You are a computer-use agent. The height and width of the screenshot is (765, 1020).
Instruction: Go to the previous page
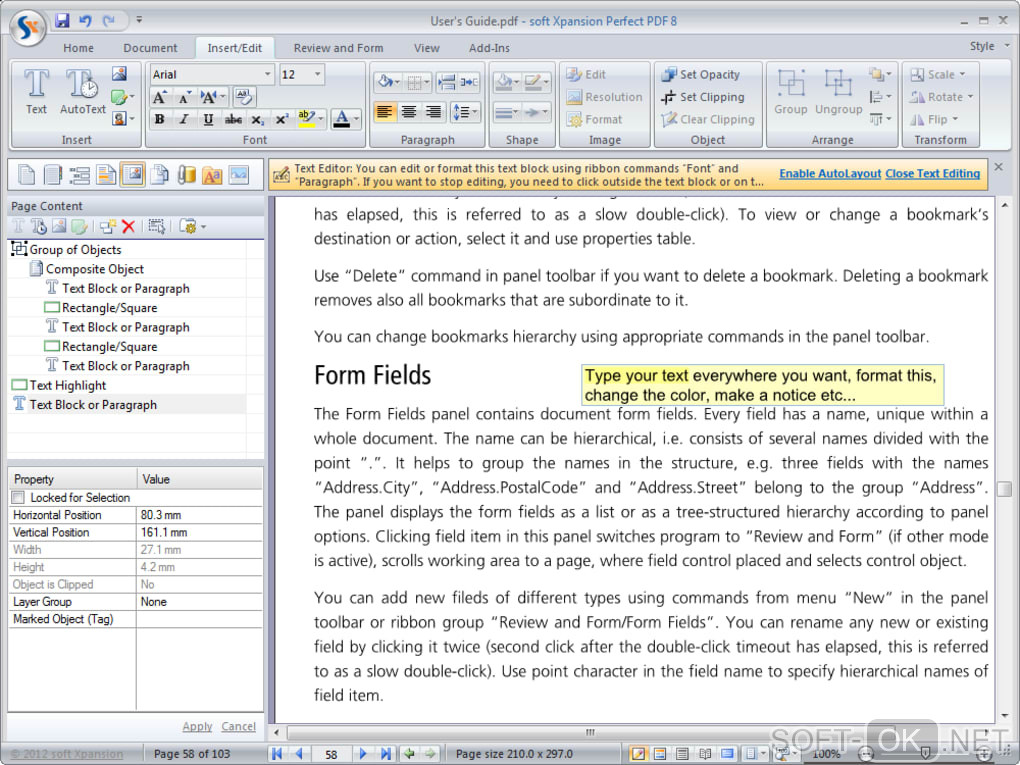[x=299, y=753]
